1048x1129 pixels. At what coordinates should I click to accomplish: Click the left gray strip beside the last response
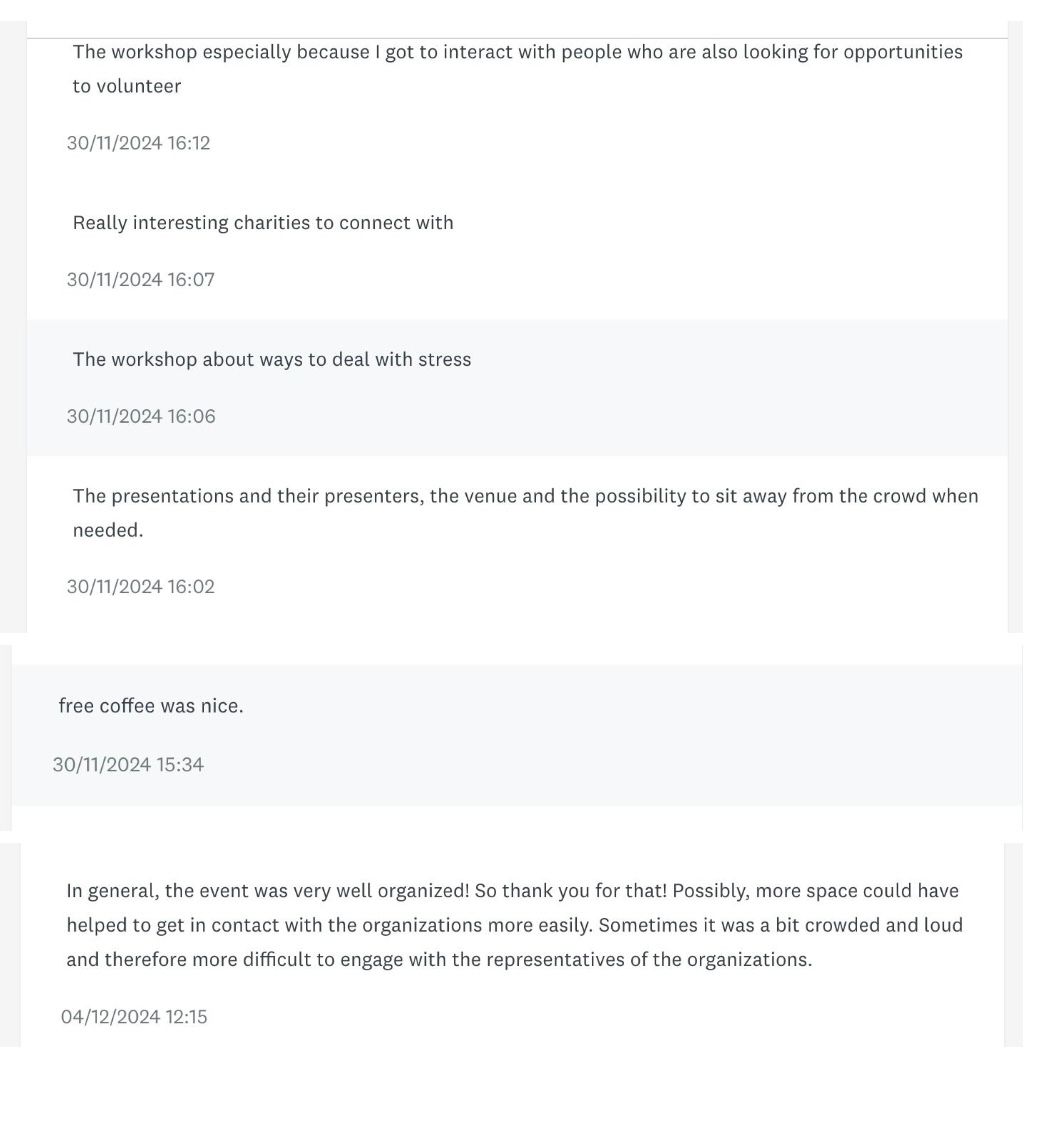[x=10, y=944]
